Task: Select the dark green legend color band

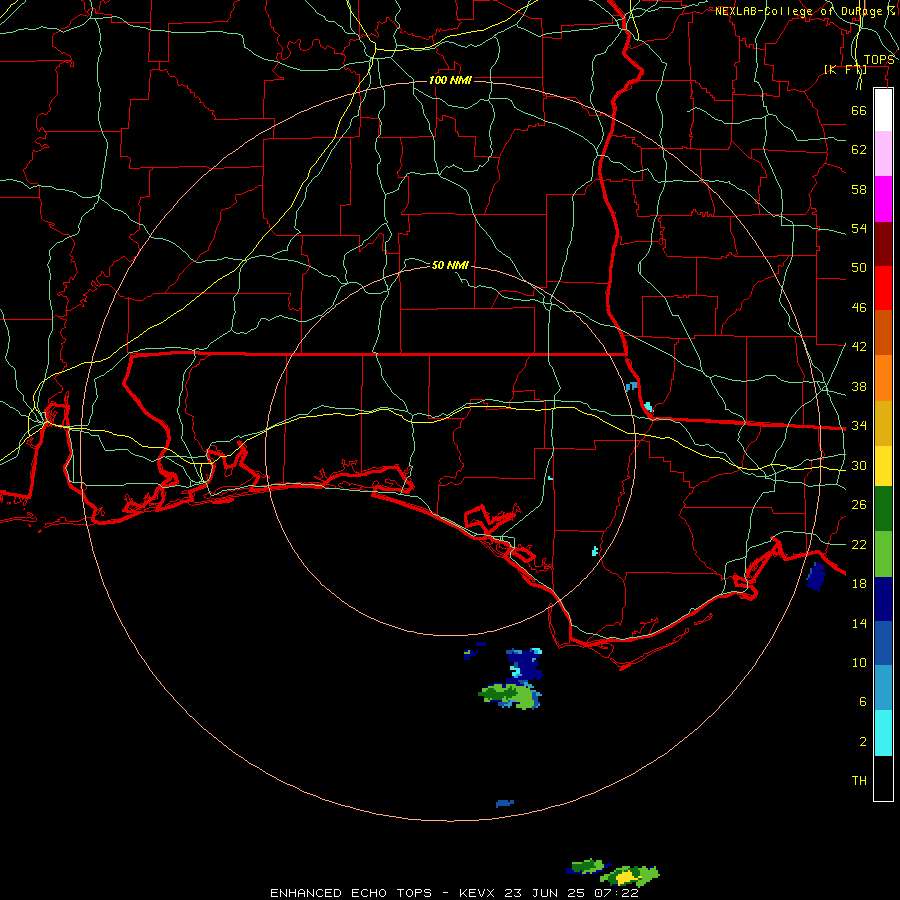Action: click(x=883, y=509)
